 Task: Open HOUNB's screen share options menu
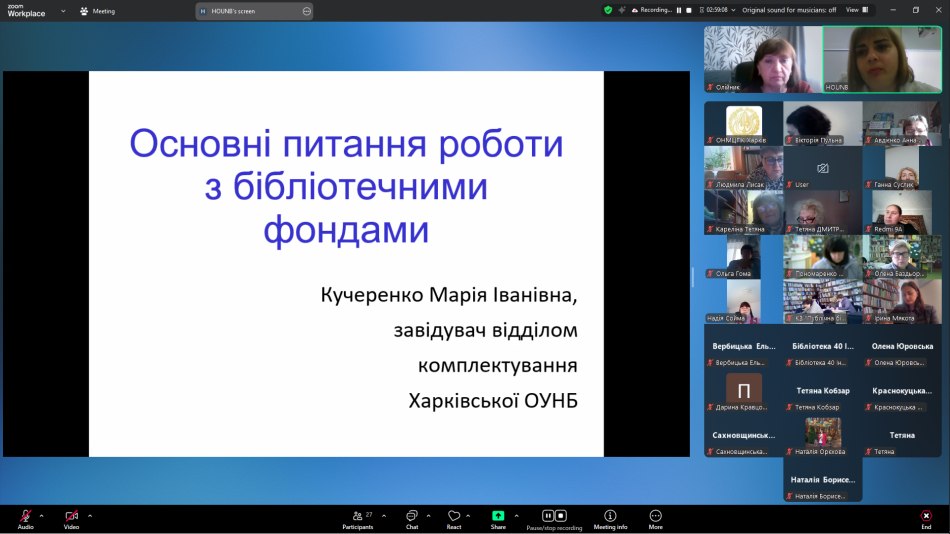pos(307,11)
